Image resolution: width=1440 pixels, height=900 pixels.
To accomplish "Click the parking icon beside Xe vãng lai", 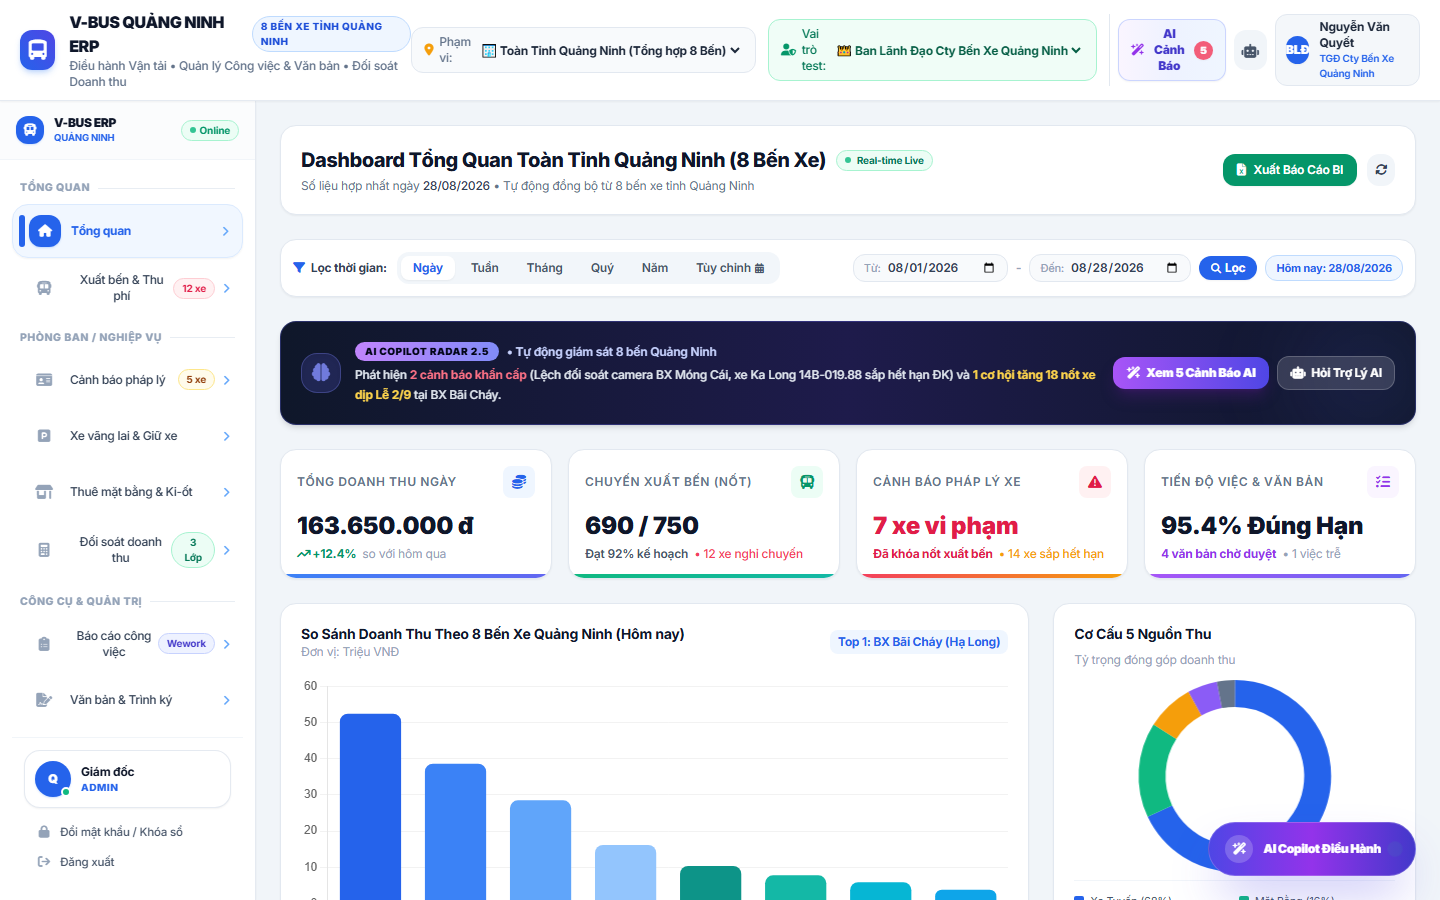I will (x=44, y=436).
